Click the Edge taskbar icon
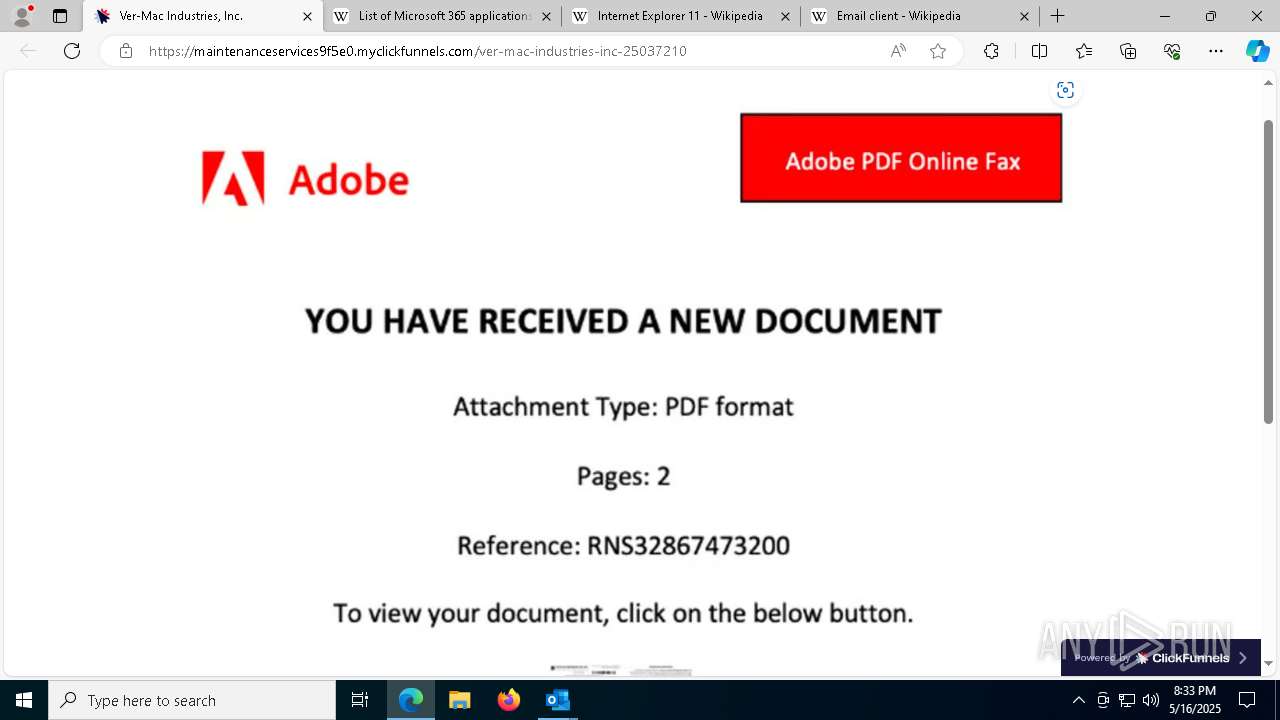The height and width of the screenshot is (720, 1280). [x=411, y=700]
